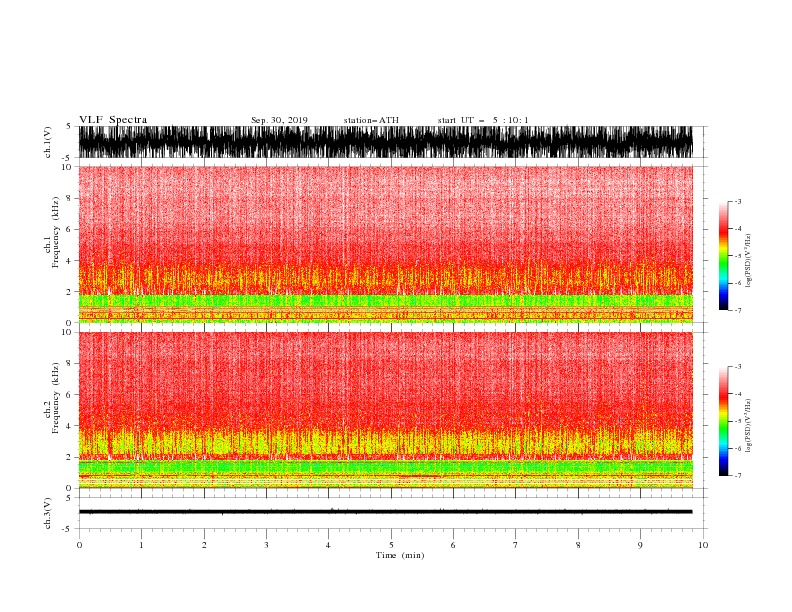Click the ch.3 voltage waveform trace

tap(386, 512)
